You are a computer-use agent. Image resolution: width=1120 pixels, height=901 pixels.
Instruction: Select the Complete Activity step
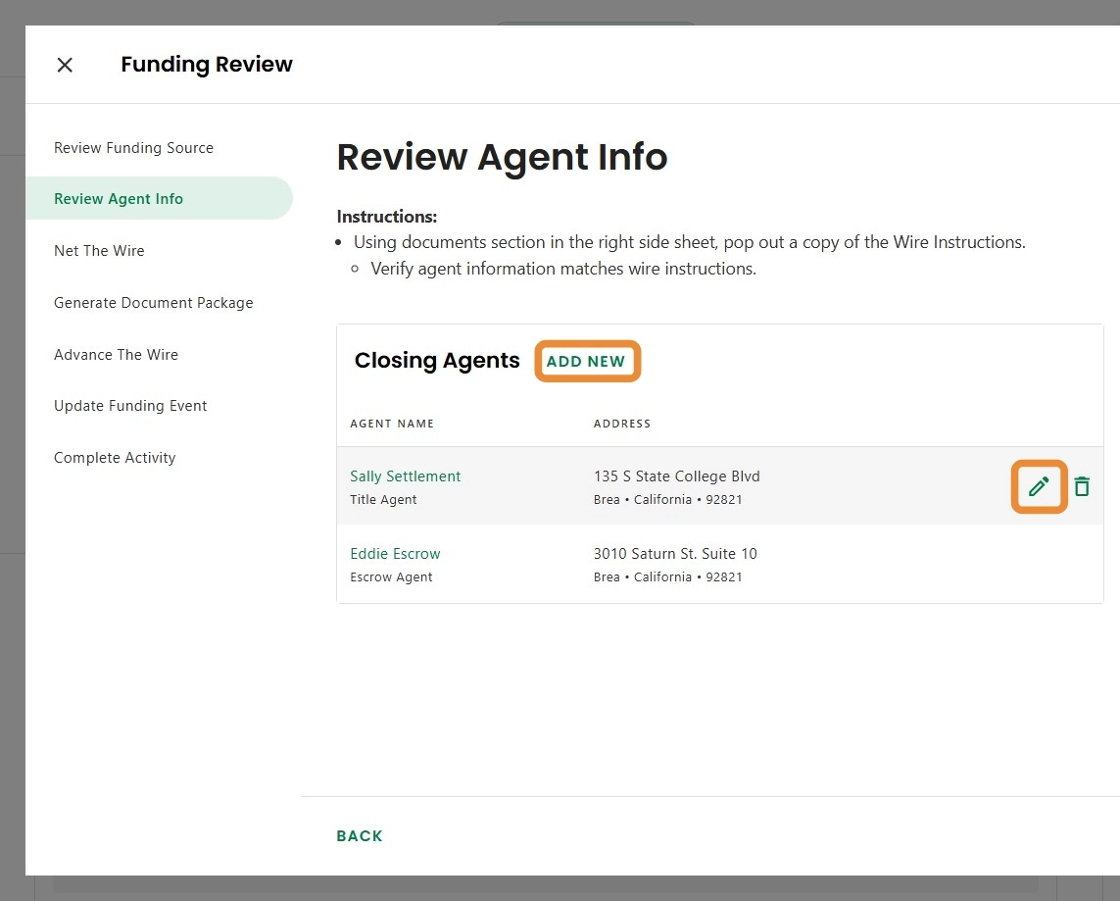[x=115, y=458]
